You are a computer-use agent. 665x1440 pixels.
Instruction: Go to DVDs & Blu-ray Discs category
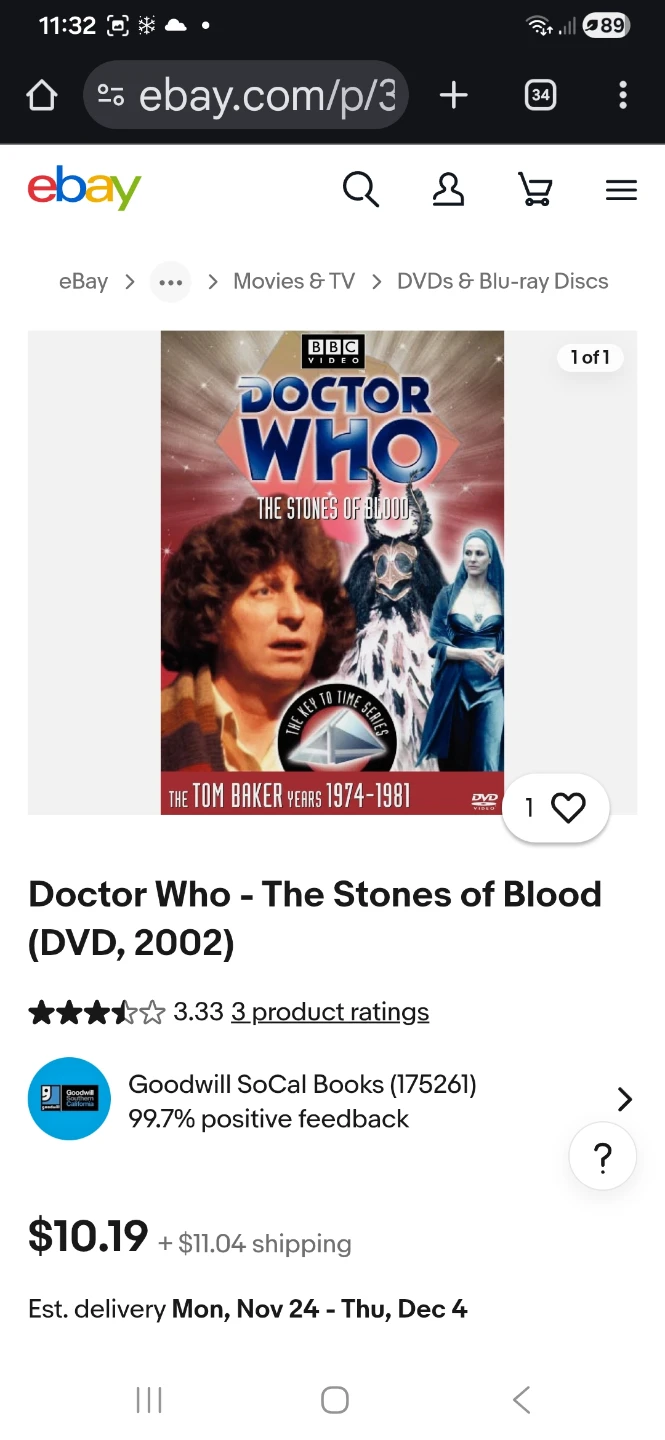click(502, 281)
